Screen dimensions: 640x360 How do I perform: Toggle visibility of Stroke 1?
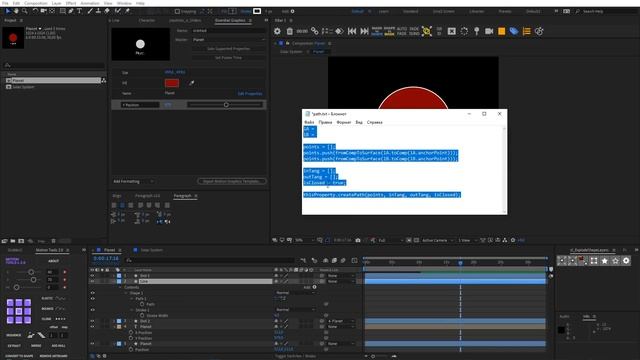(x=92, y=310)
